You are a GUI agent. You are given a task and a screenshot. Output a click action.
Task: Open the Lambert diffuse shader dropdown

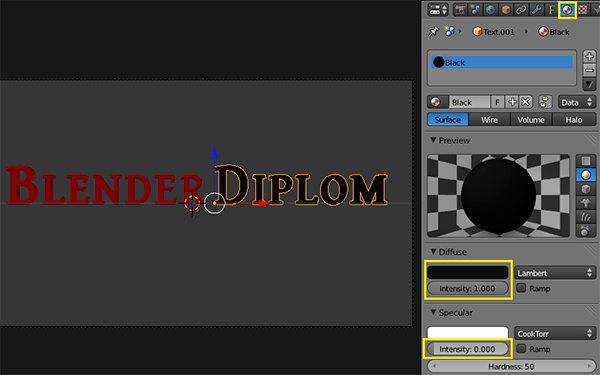[x=555, y=273]
